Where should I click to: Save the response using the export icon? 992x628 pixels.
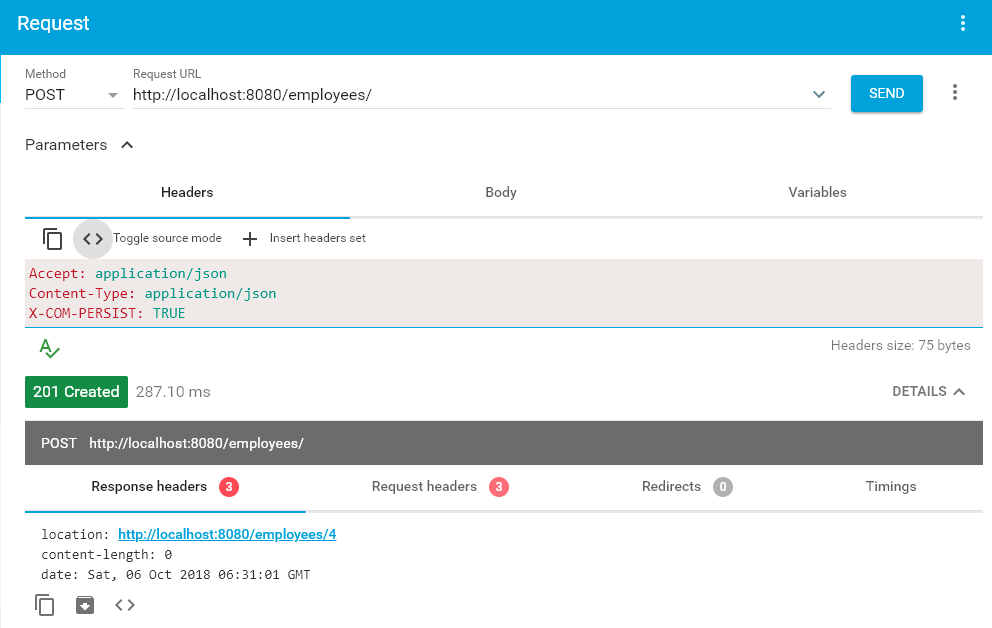click(84, 605)
